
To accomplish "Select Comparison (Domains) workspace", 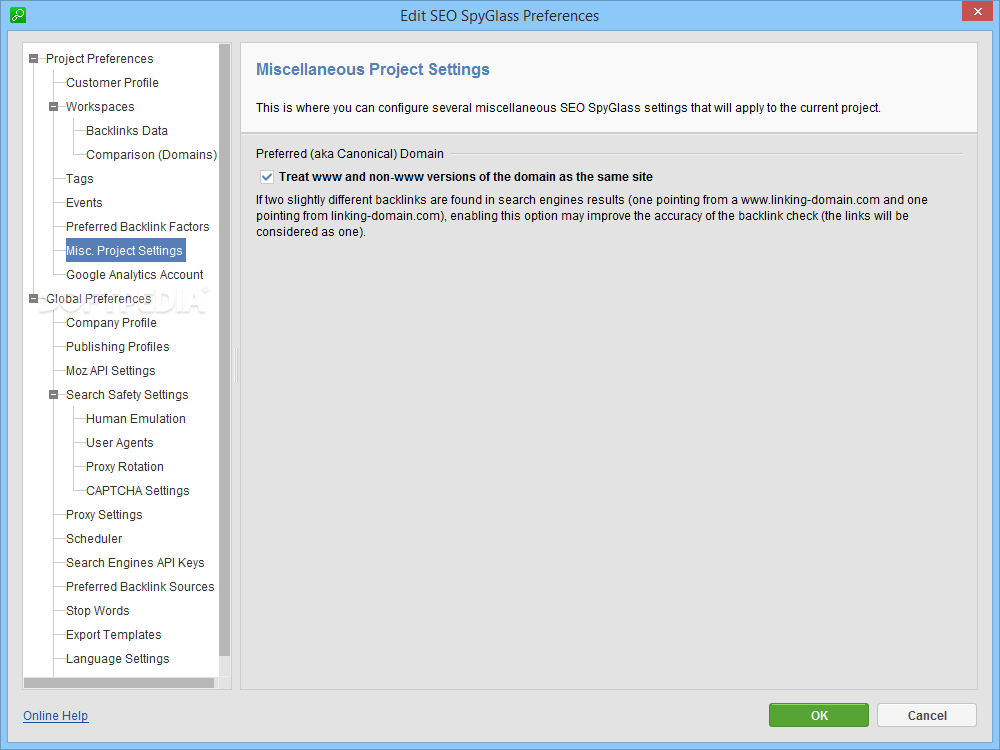I will [x=151, y=155].
